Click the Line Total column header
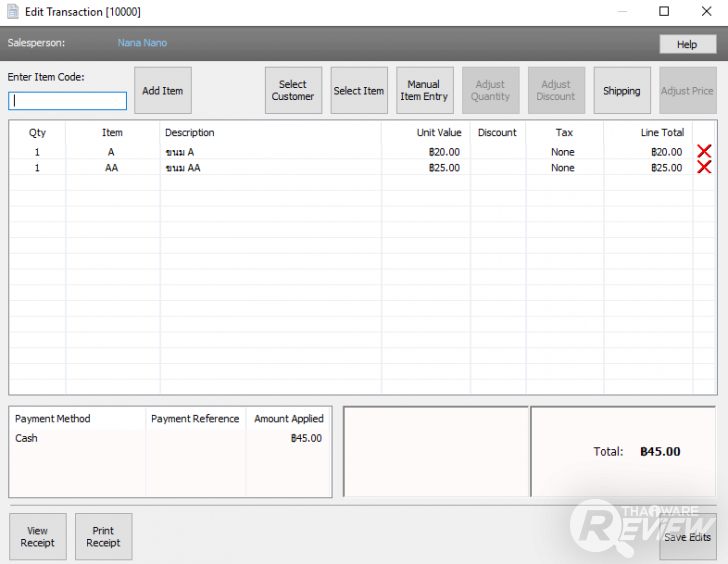 click(648, 133)
